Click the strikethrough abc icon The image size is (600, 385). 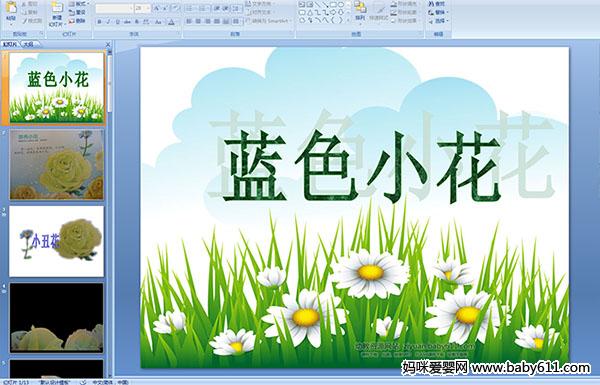(127, 22)
